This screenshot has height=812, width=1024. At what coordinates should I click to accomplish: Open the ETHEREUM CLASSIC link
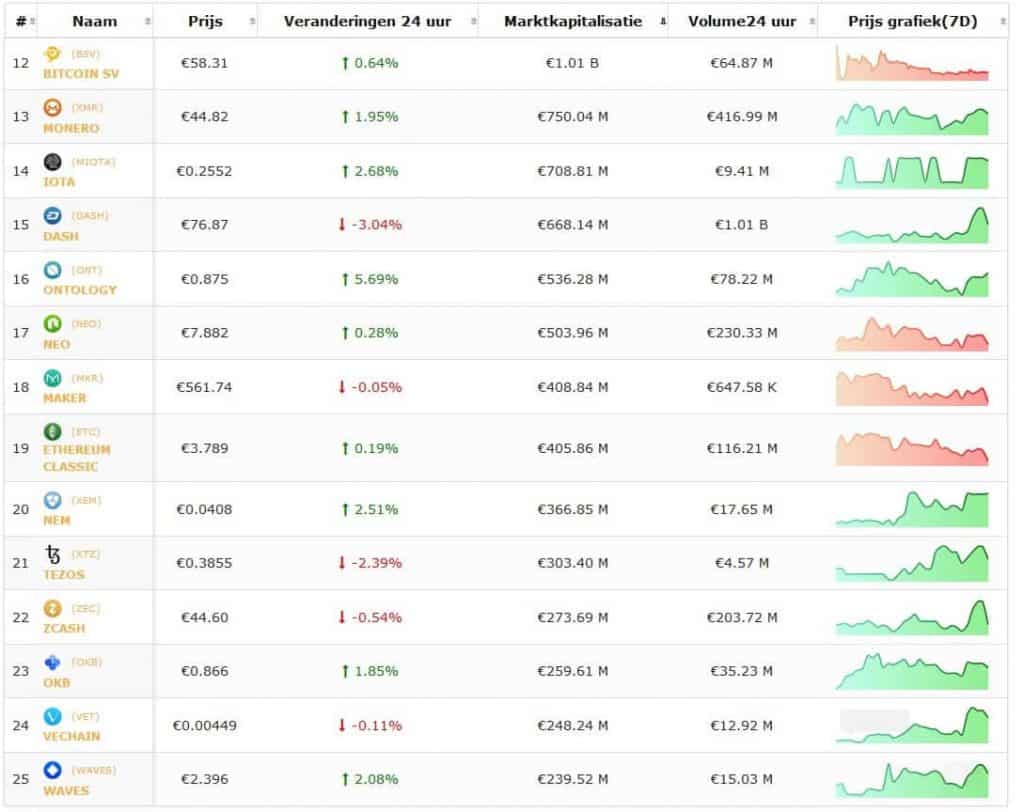pos(76,458)
